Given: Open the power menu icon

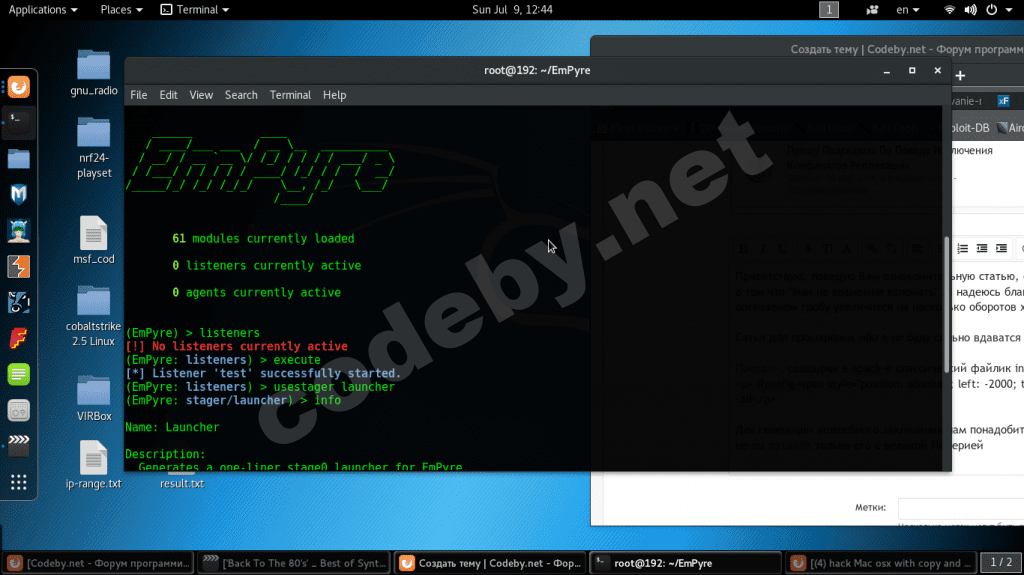Looking at the screenshot, I should tap(991, 10).
